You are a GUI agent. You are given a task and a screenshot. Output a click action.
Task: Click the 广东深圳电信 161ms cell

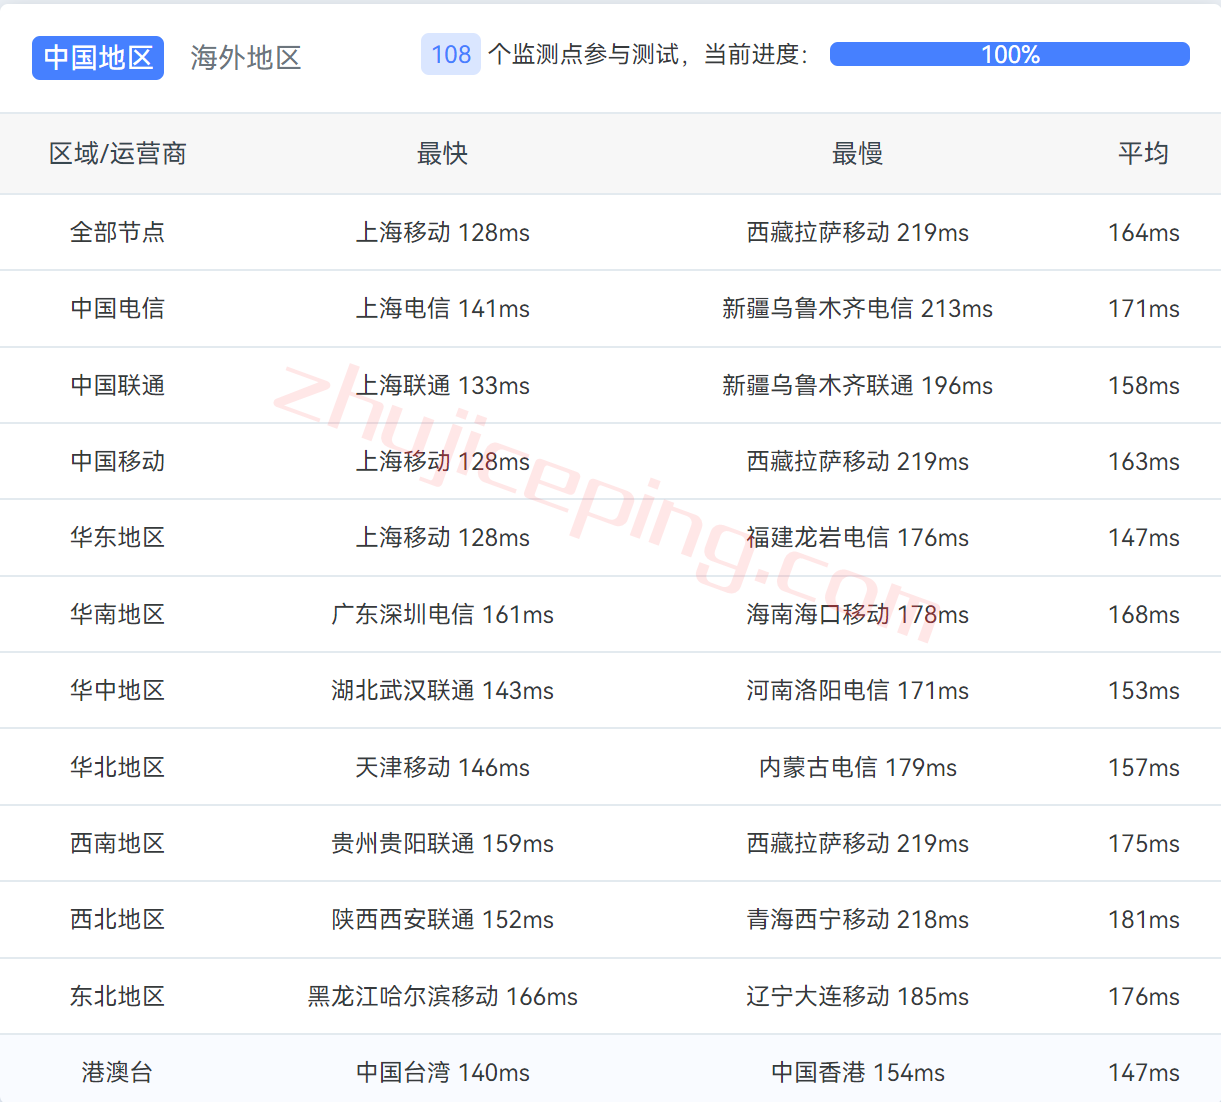pyautogui.click(x=443, y=614)
